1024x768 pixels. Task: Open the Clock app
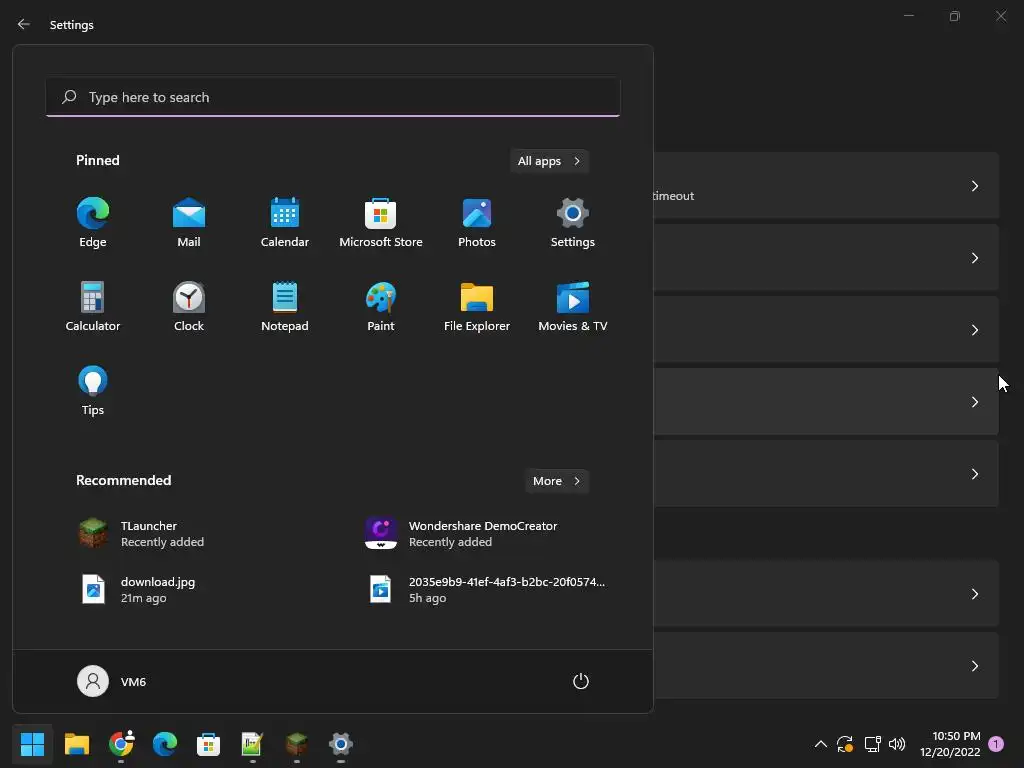[x=189, y=306]
